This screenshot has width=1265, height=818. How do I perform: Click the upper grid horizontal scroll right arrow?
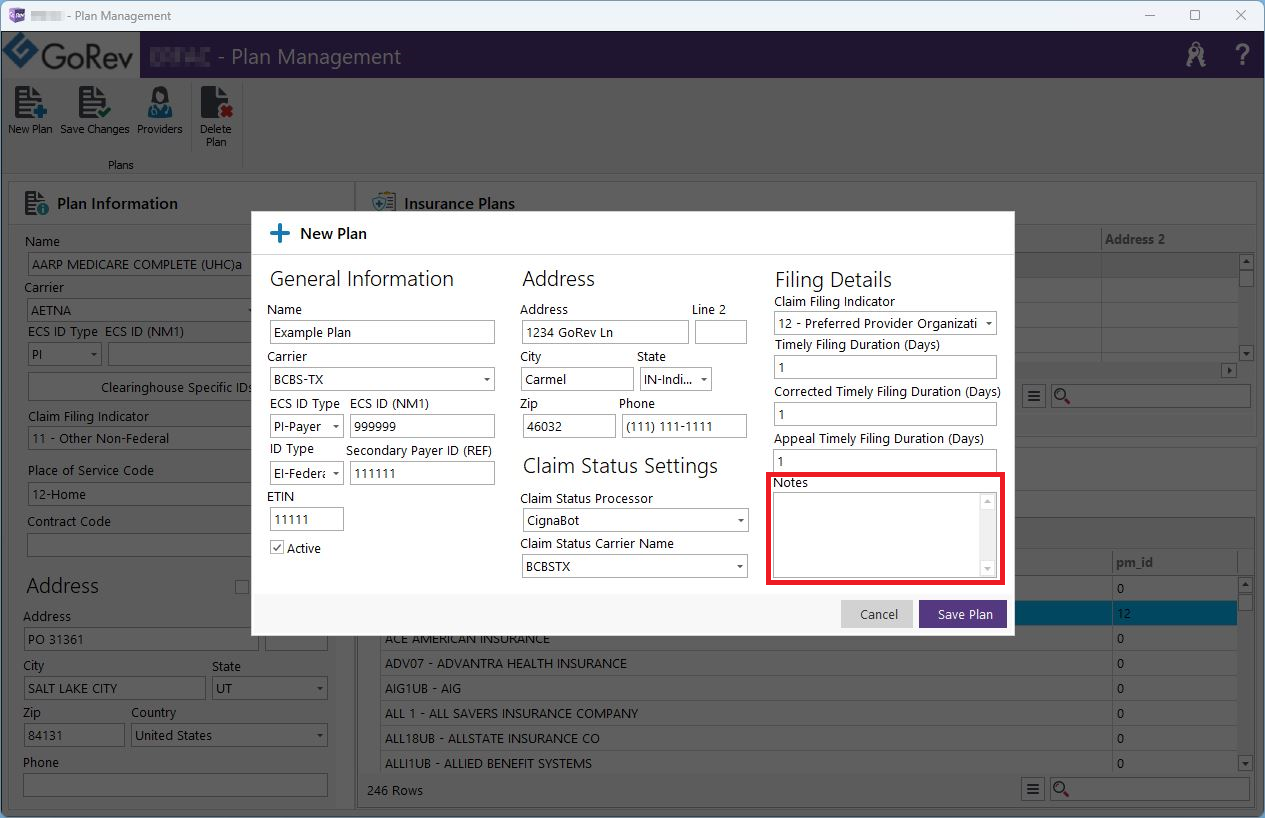tap(1230, 370)
